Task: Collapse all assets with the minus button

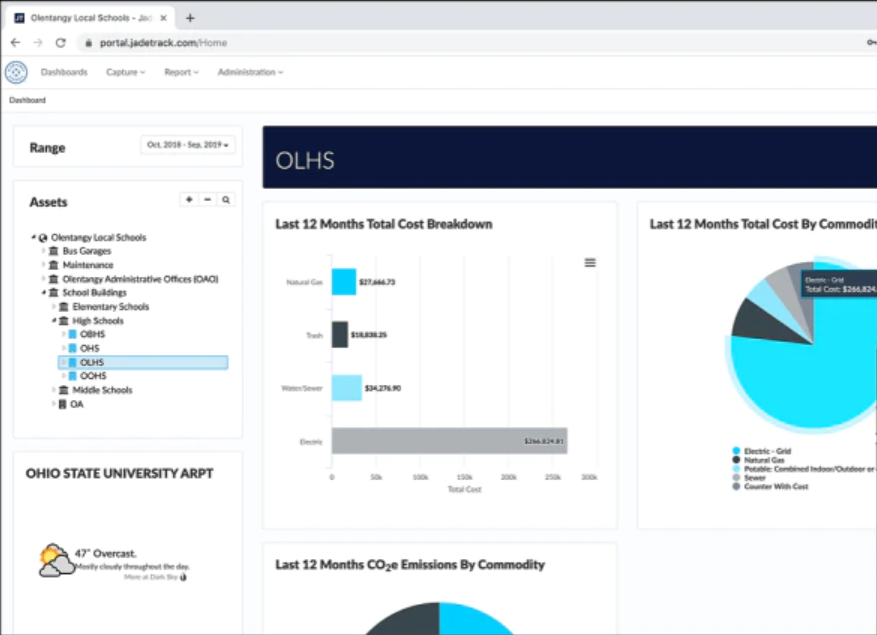Action: pos(208,200)
